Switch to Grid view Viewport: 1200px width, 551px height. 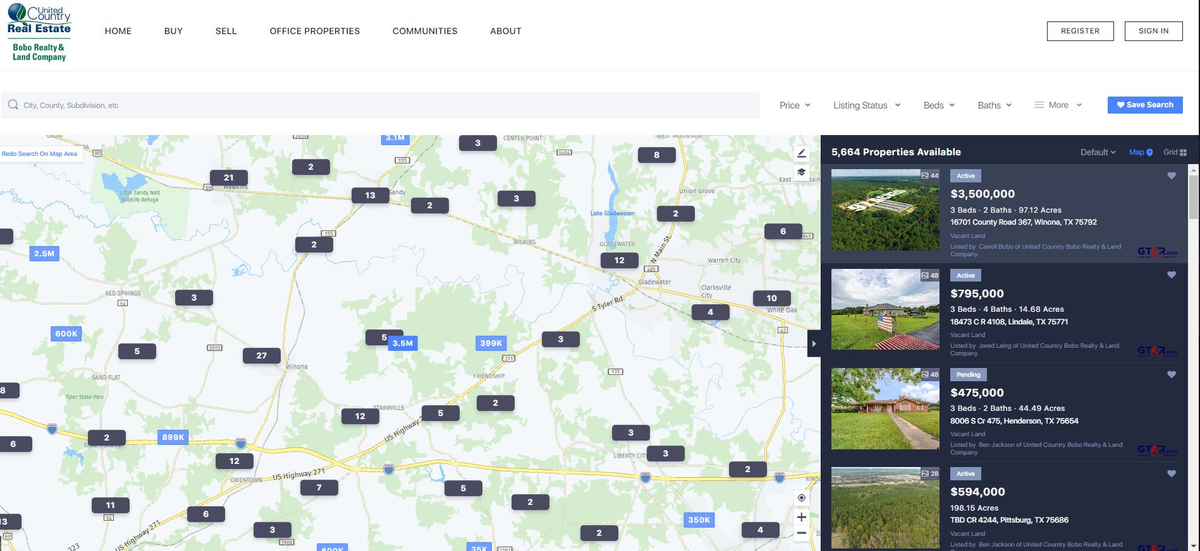(1174, 152)
